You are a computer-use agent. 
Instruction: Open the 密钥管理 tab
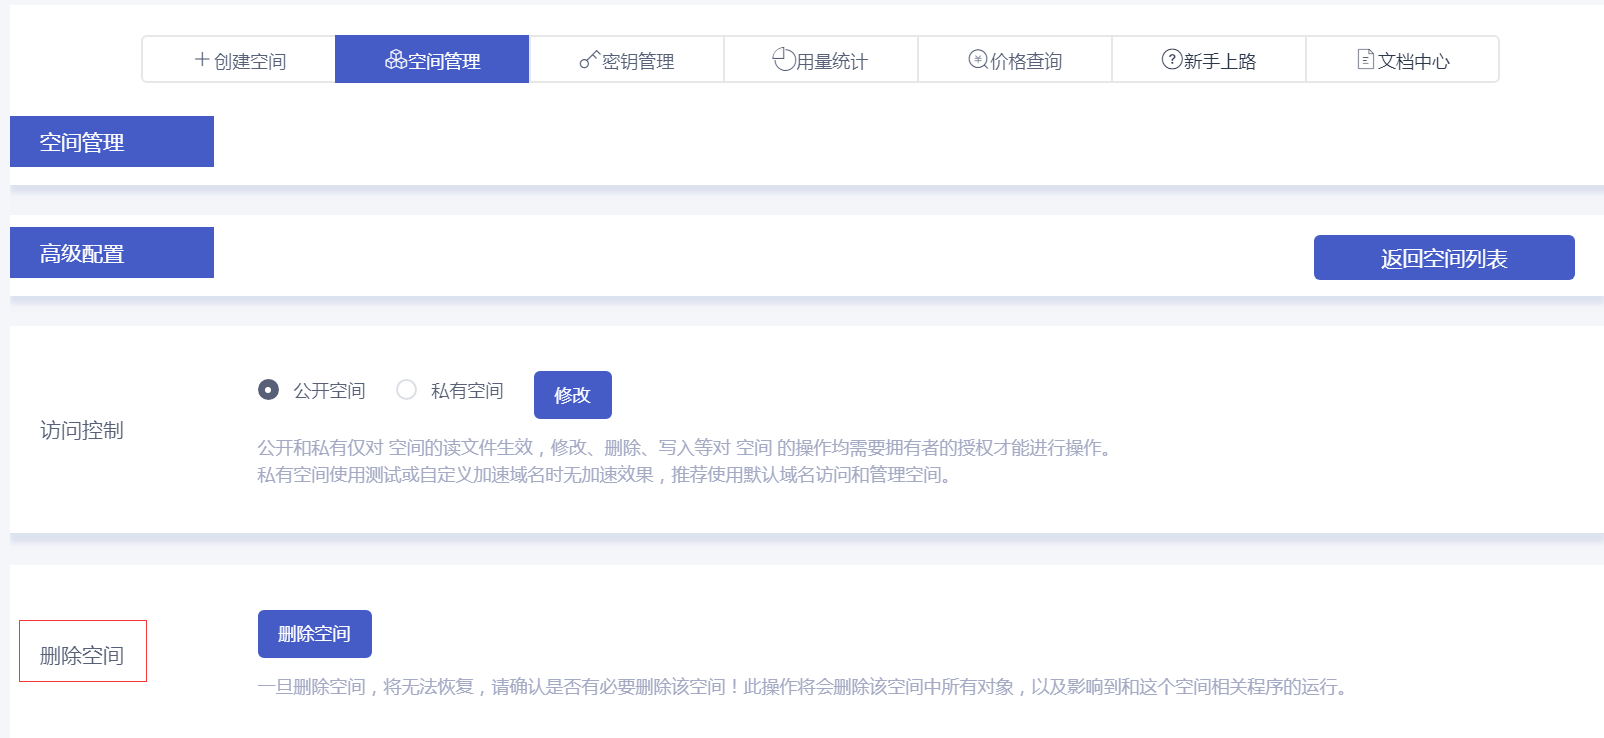tap(626, 59)
